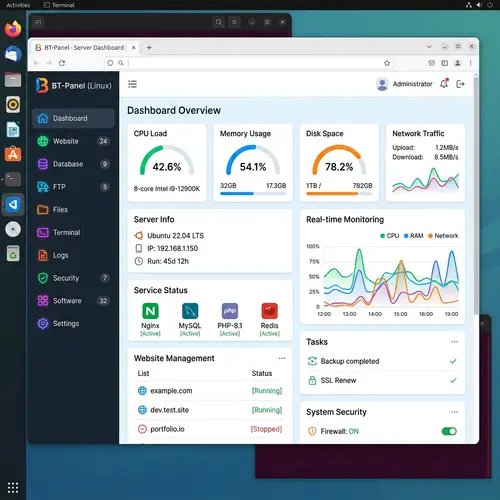Image resolution: width=500 pixels, height=500 pixels.
Task: Click the Running status of example.com
Action: (x=267, y=391)
